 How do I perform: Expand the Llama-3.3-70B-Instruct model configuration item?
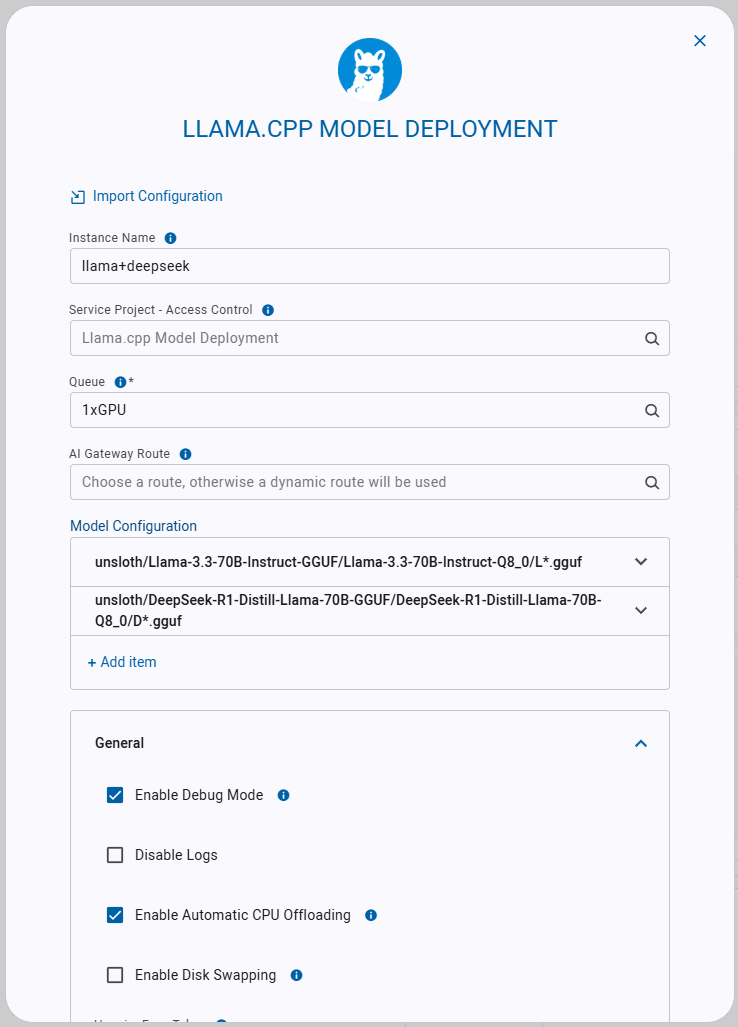641,562
